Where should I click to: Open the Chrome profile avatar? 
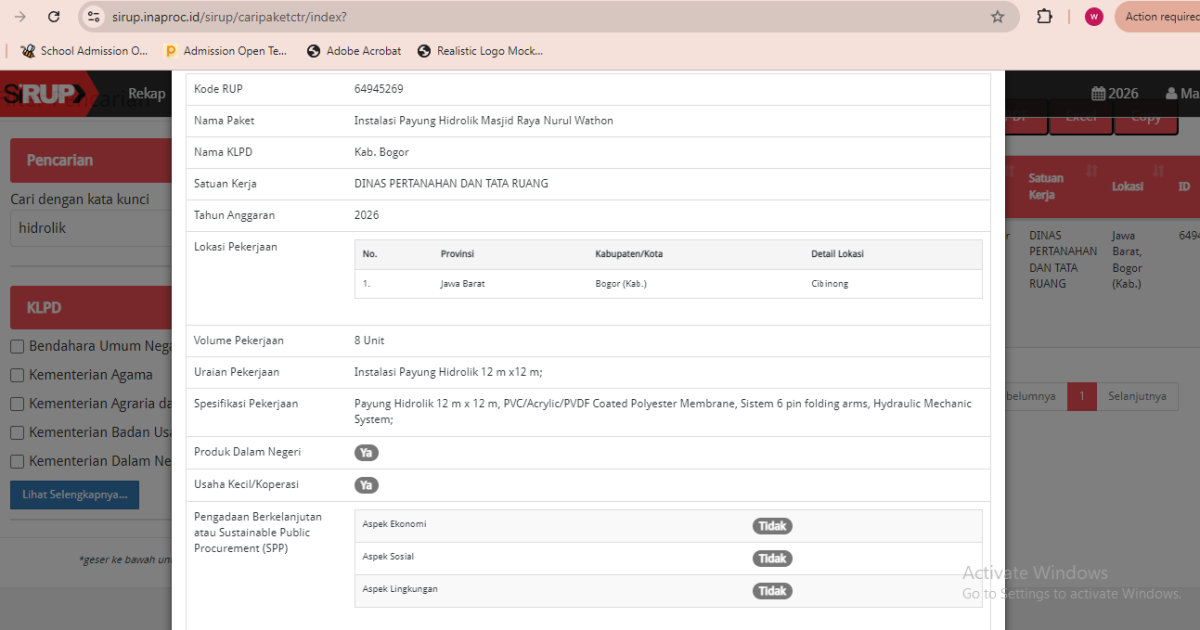click(x=1094, y=17)
